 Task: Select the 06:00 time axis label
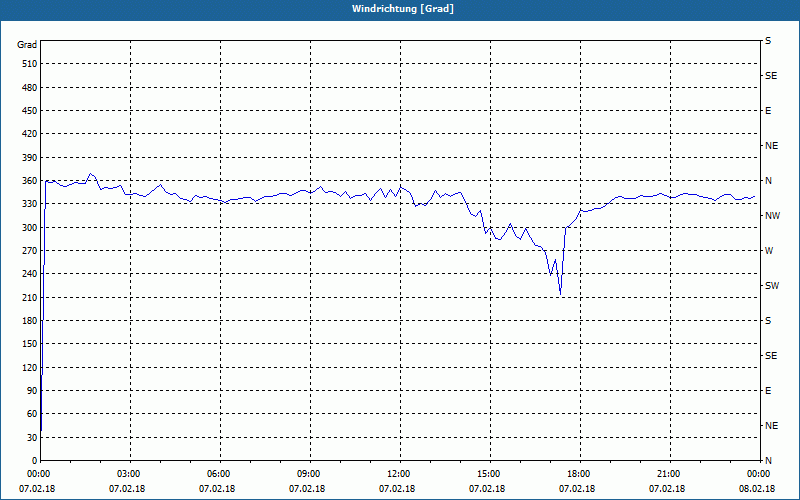[220, 474]
